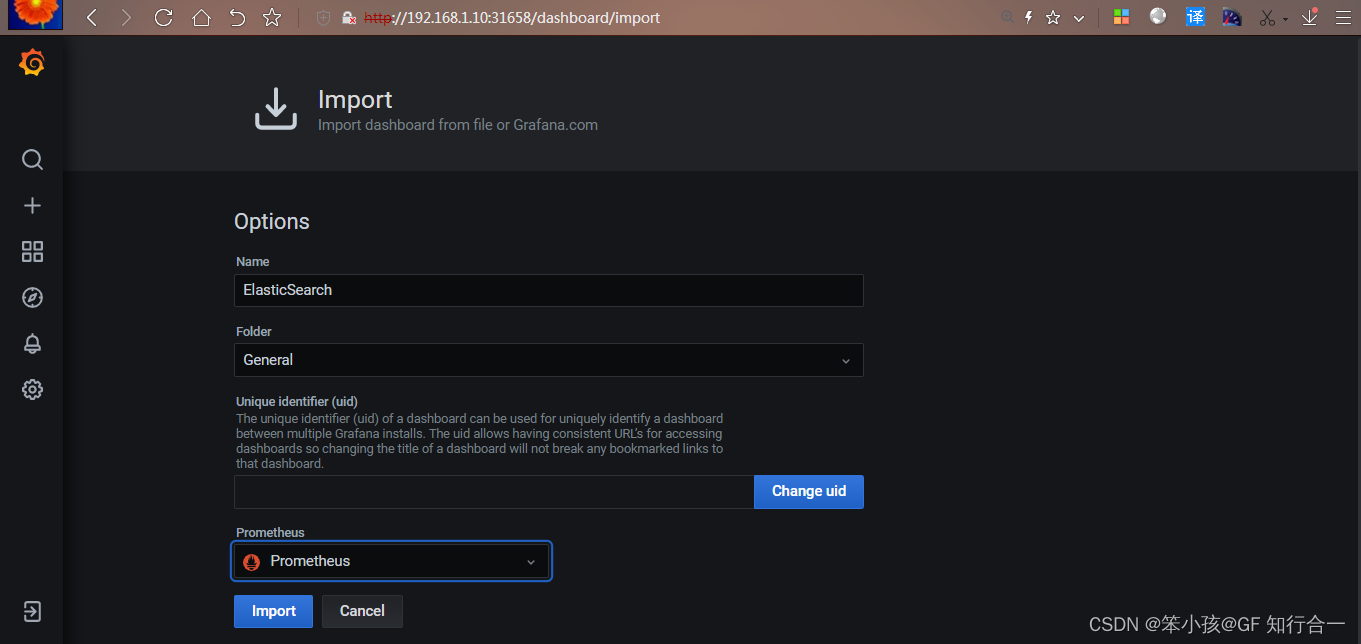Click the Options section heading
The height and width of the screenshot is (644, 1361).
272,222
